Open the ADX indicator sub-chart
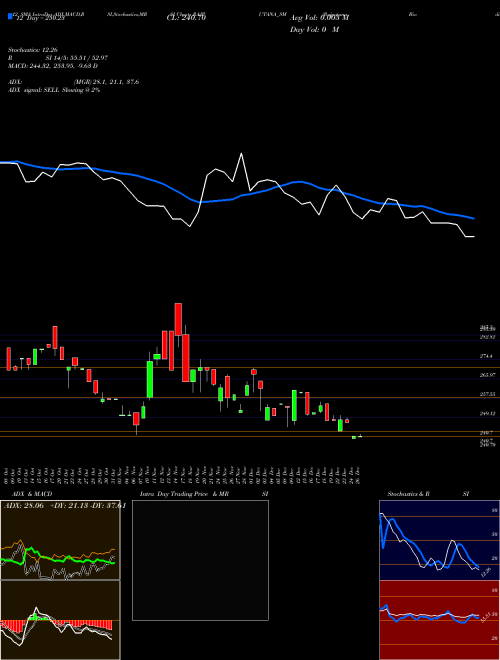Screen dimensions: 500x660 pos(60,540)
